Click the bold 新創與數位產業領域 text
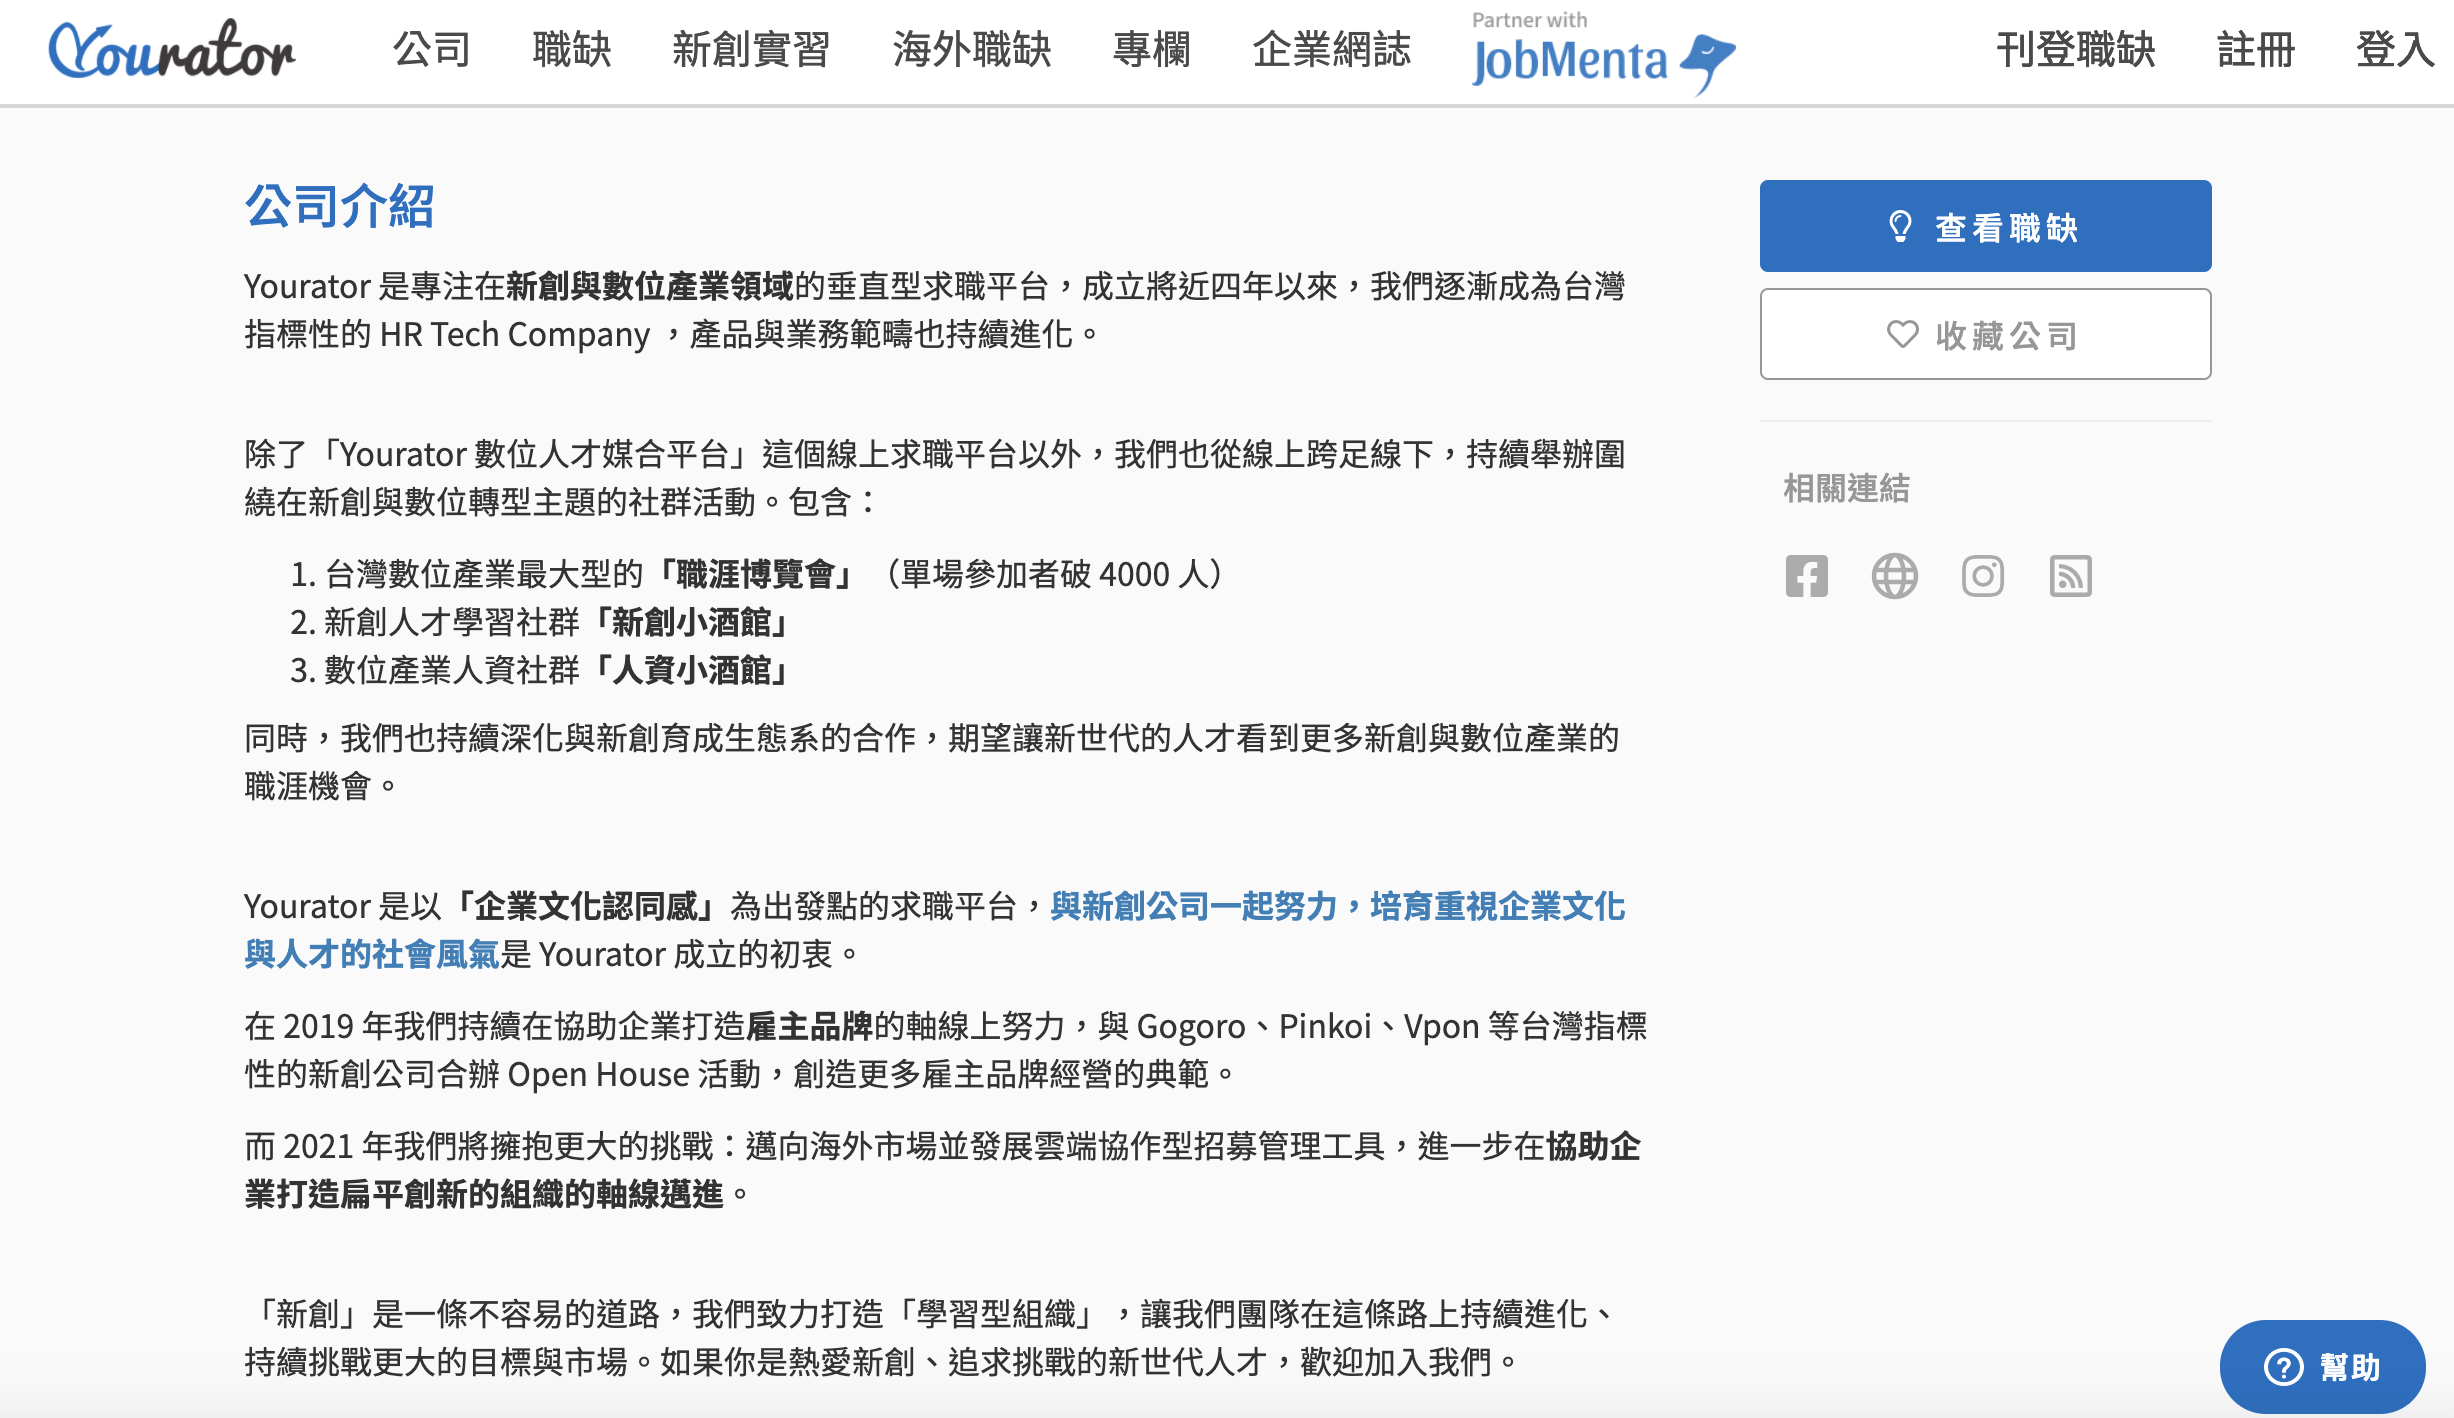2454x1418 pixels. (x=650, y=286)
